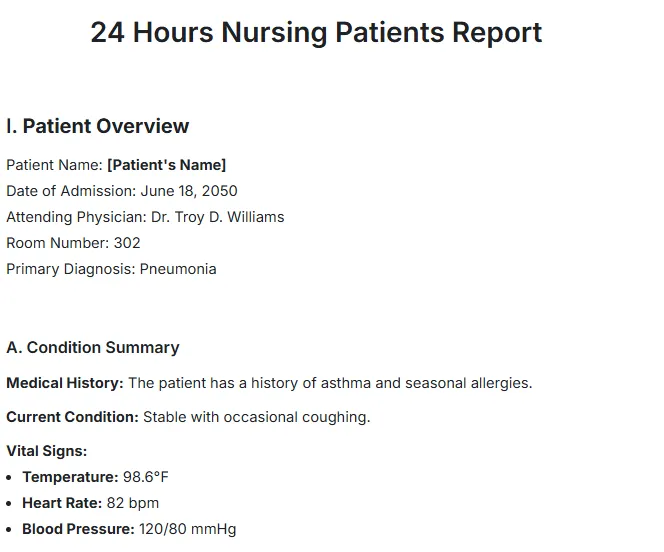Click the Vital Signs label
The width and height of the screenshot is (664, 552).
[x=47, y=451]
